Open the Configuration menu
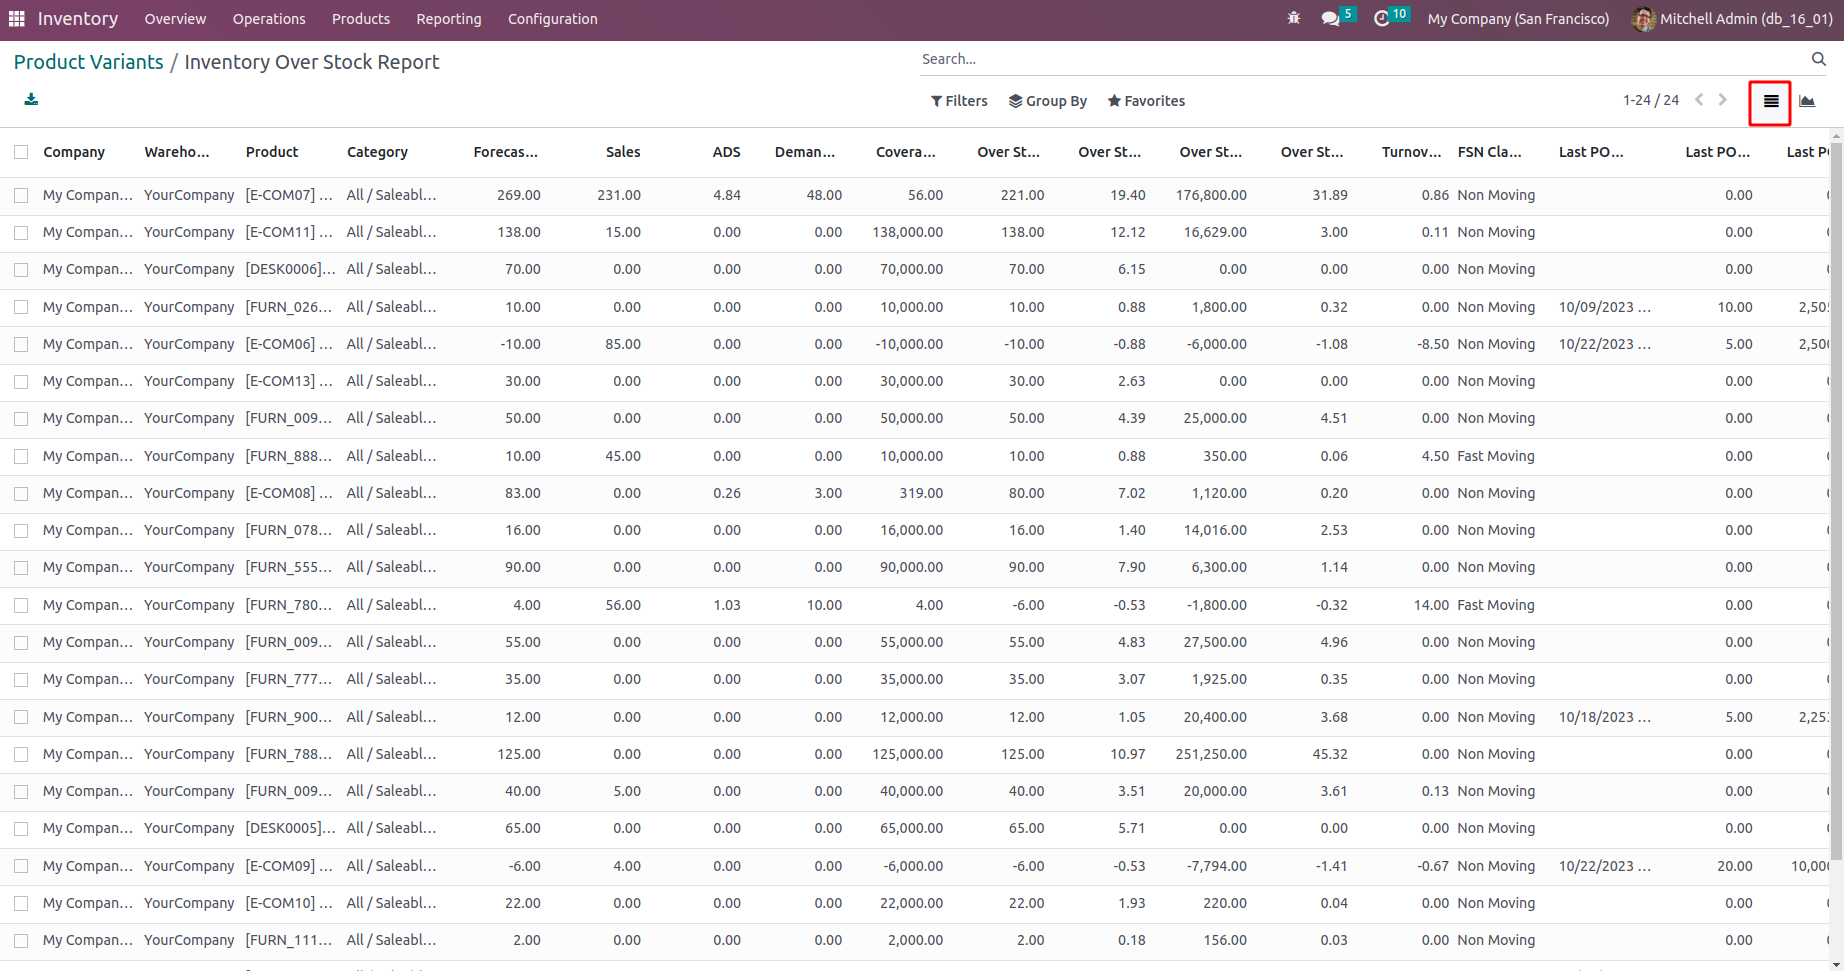Image resolution: width=1844 pixels, height=971 pixels. [552, 19]
